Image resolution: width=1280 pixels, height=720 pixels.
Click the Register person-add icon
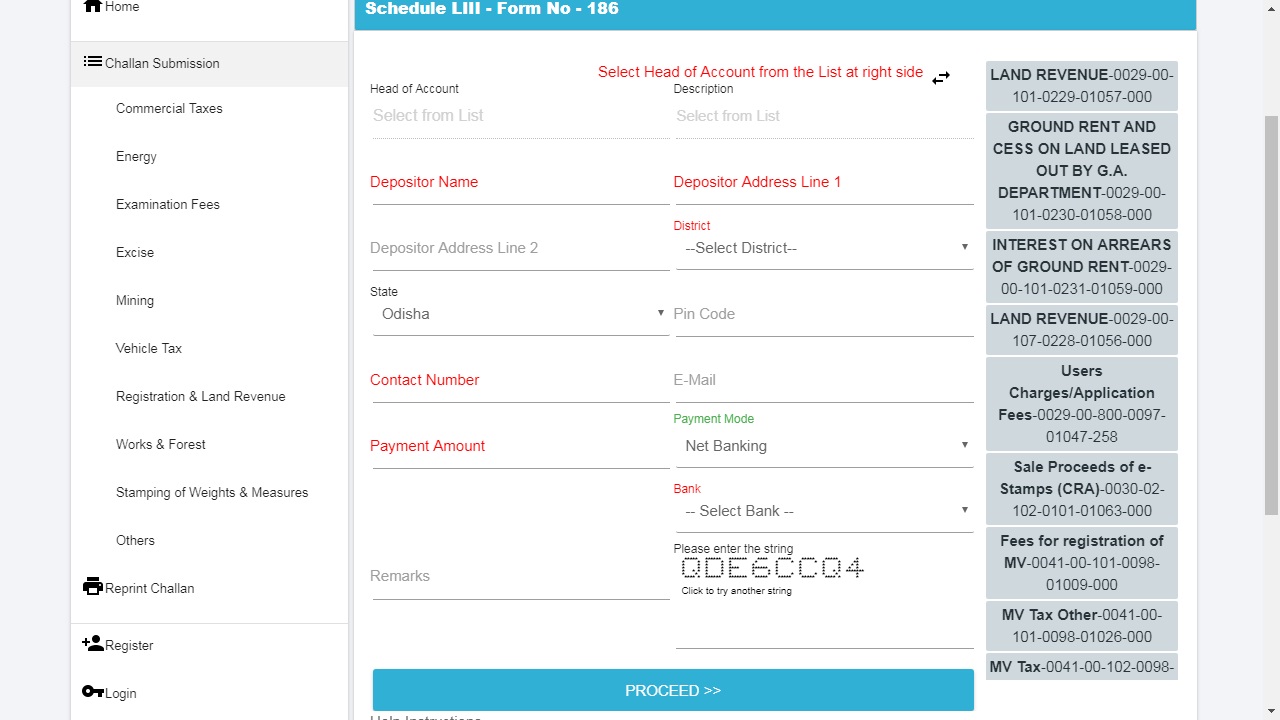[93, 644]
